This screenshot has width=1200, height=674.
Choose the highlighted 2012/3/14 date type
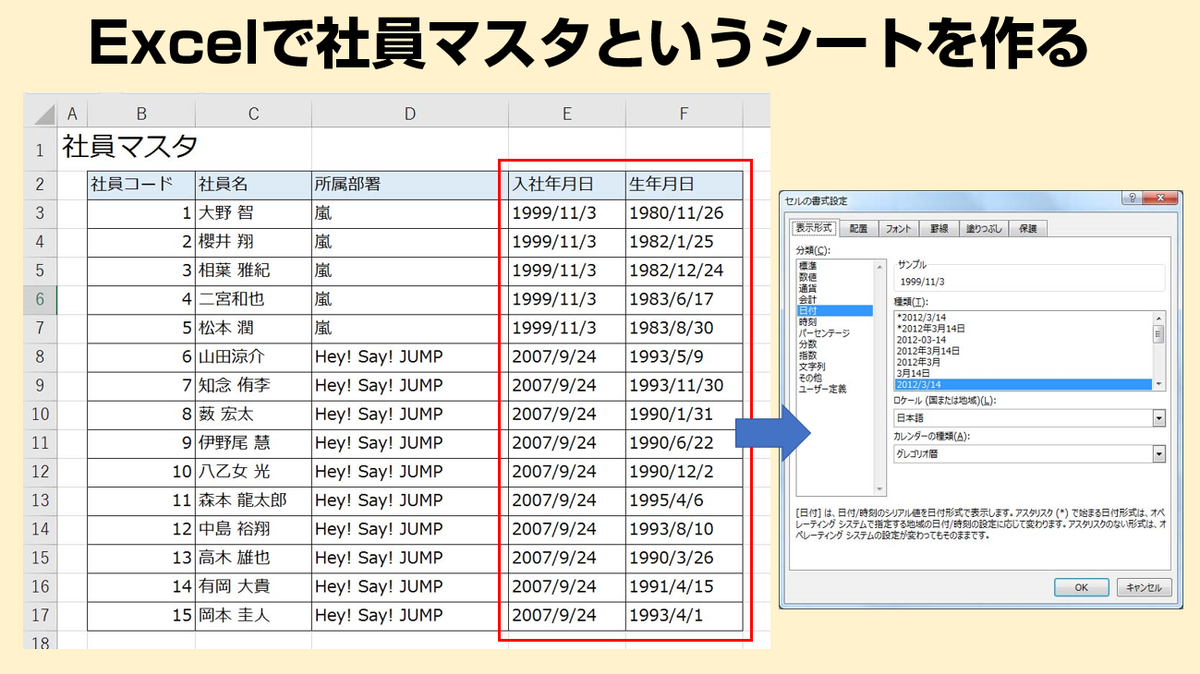coord(1022,384)
